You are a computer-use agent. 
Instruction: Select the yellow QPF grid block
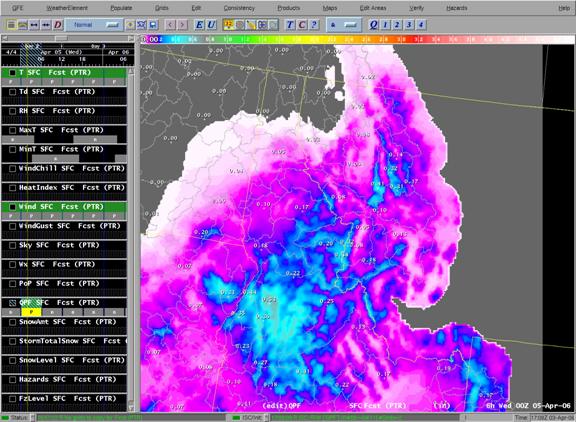(31, 312)
